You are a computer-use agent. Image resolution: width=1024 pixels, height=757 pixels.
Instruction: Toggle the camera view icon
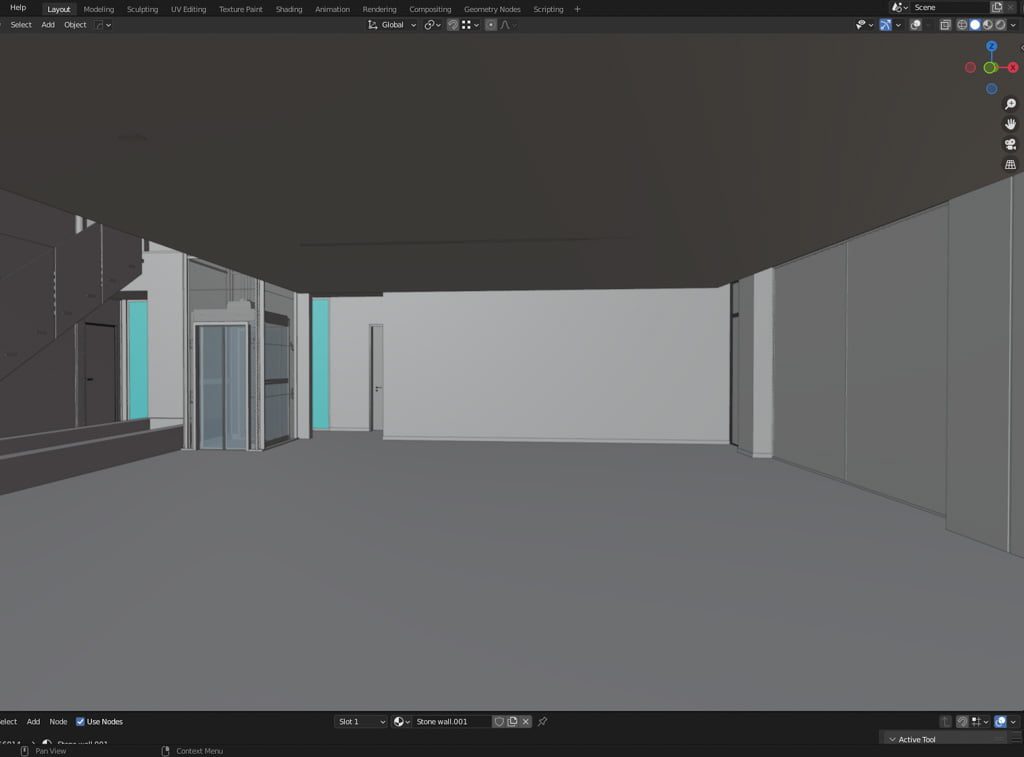(1010, 145)
